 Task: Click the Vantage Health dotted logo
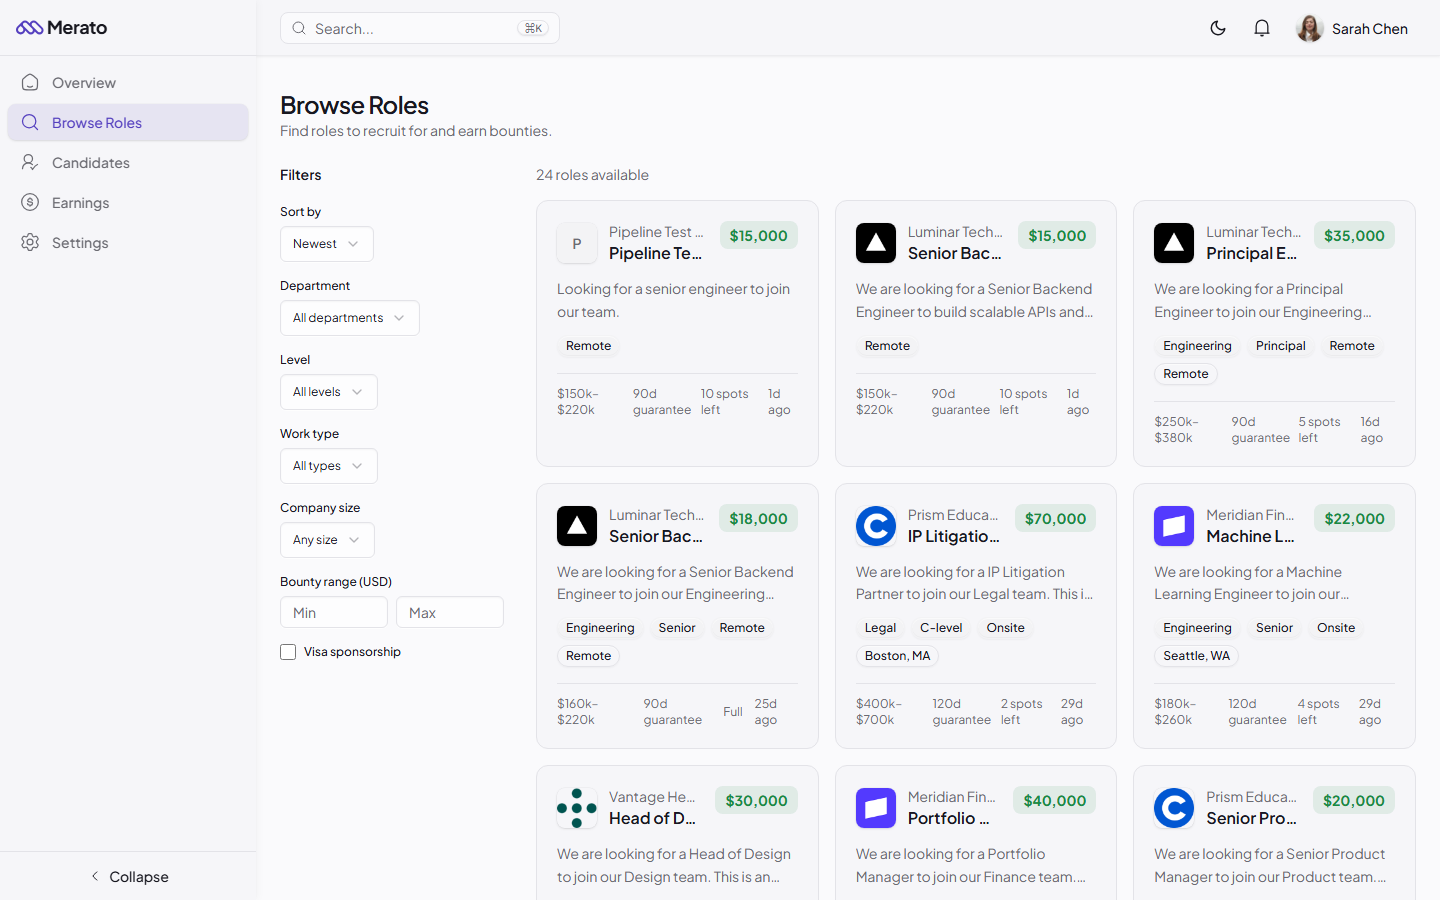tap(577, 809)
